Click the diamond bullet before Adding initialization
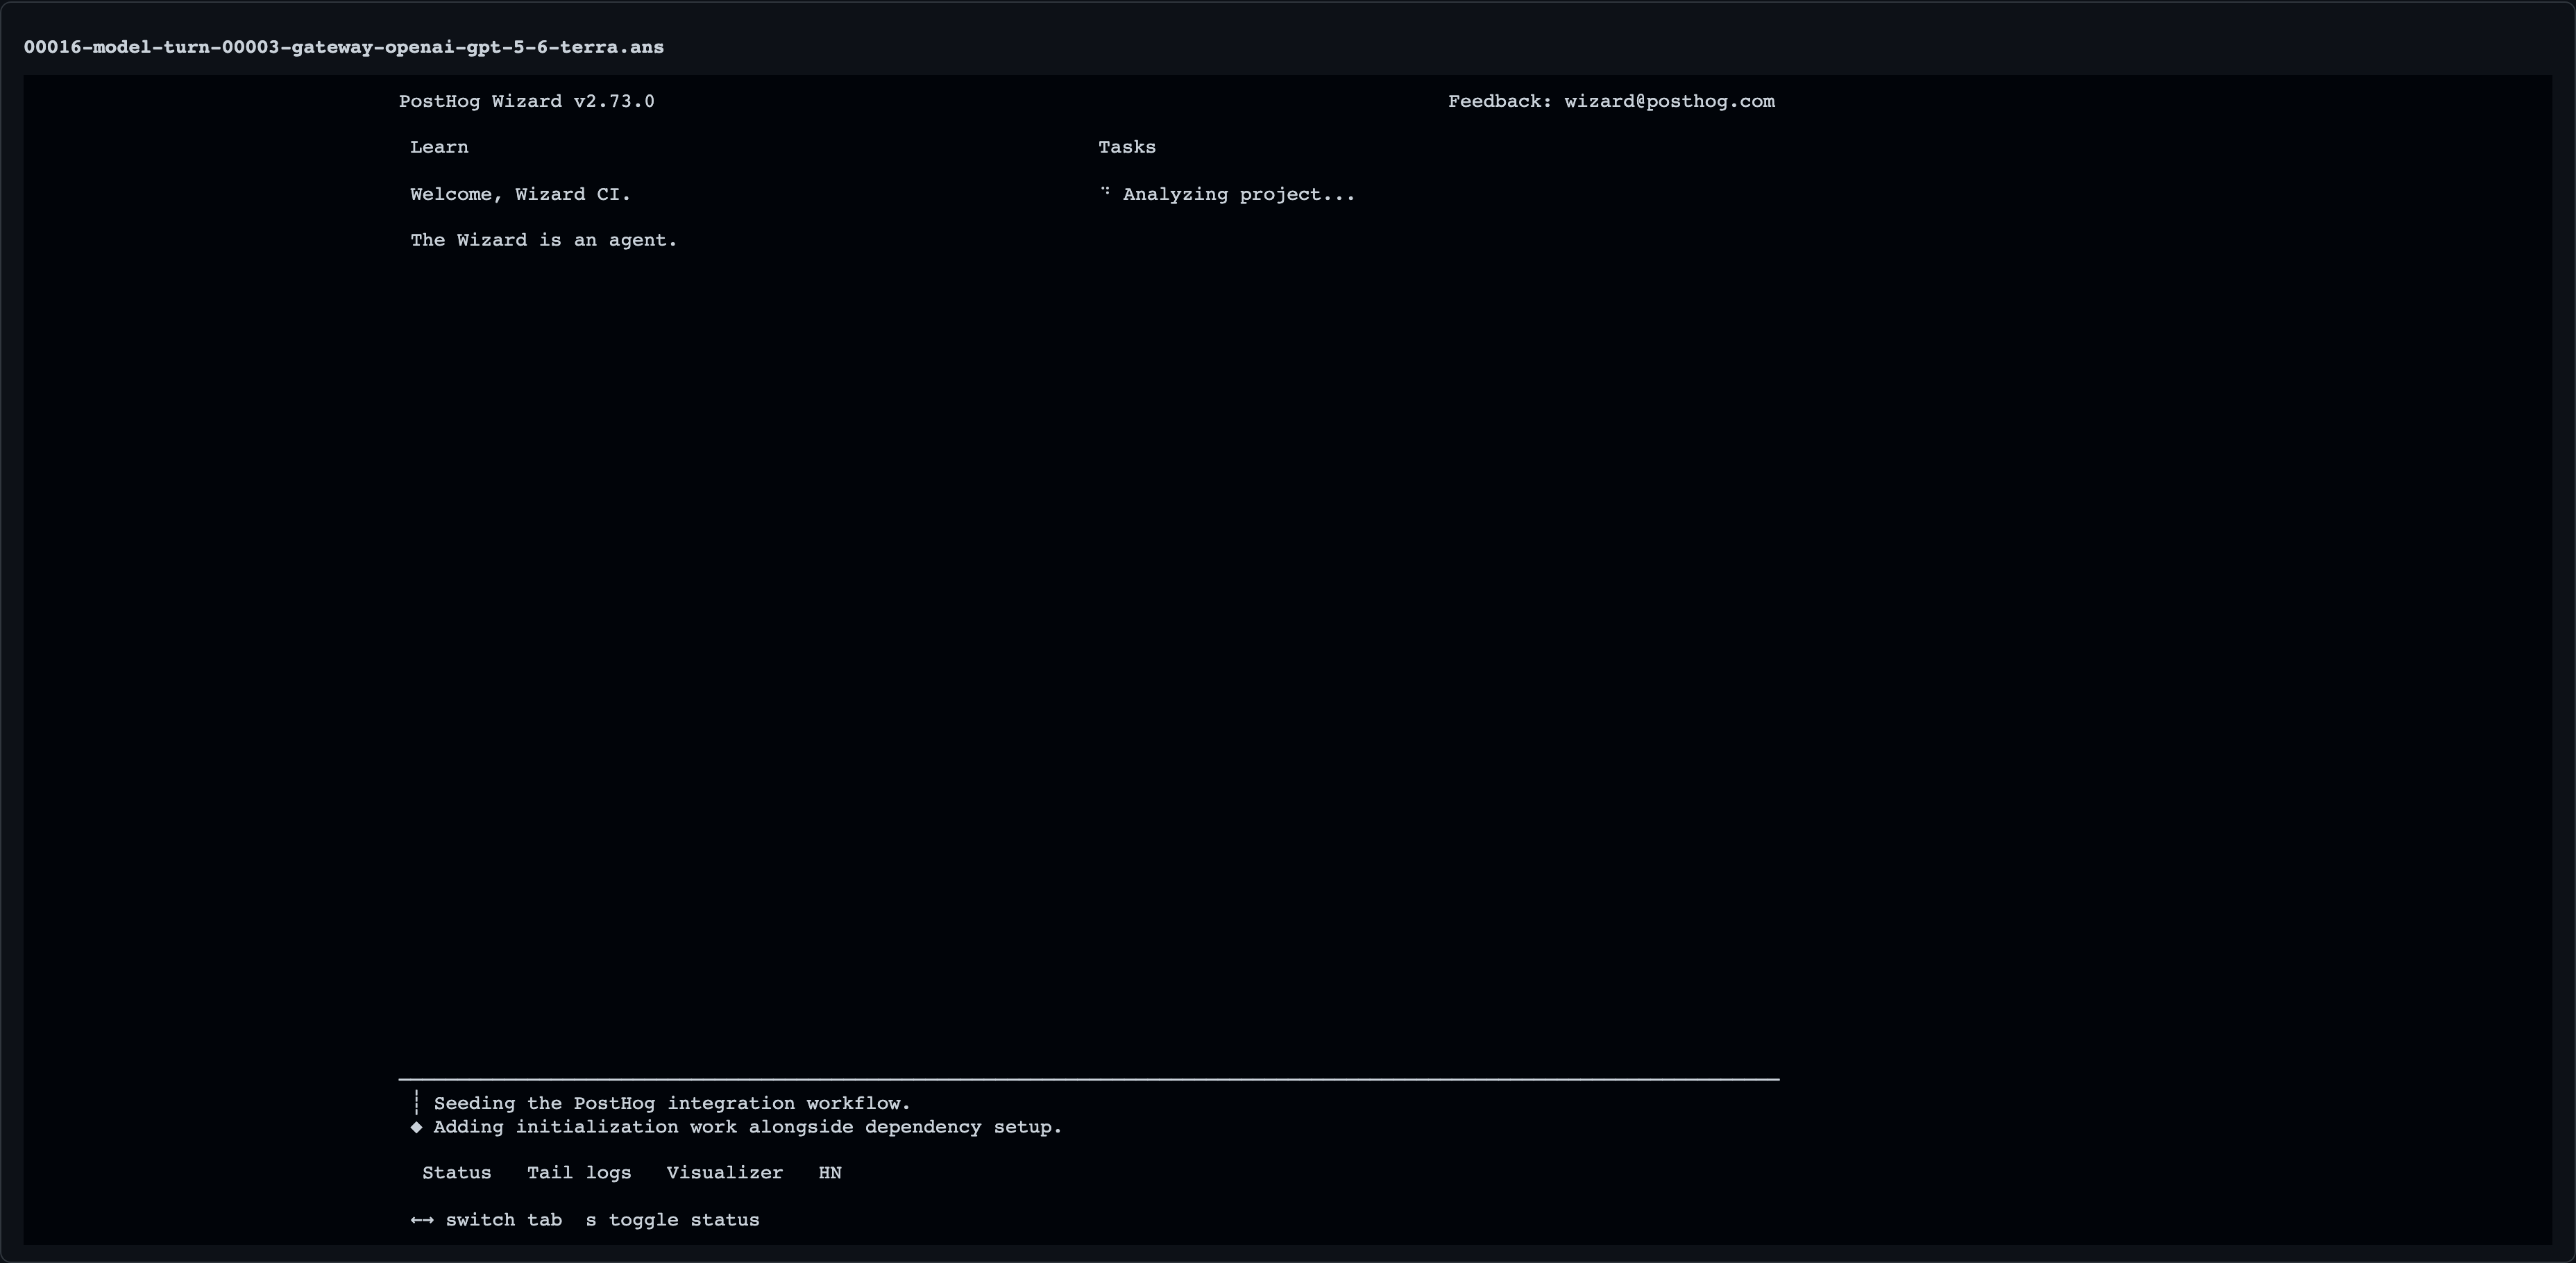This screenshot has height=1263, width=2576. [x=416, y=1127]
